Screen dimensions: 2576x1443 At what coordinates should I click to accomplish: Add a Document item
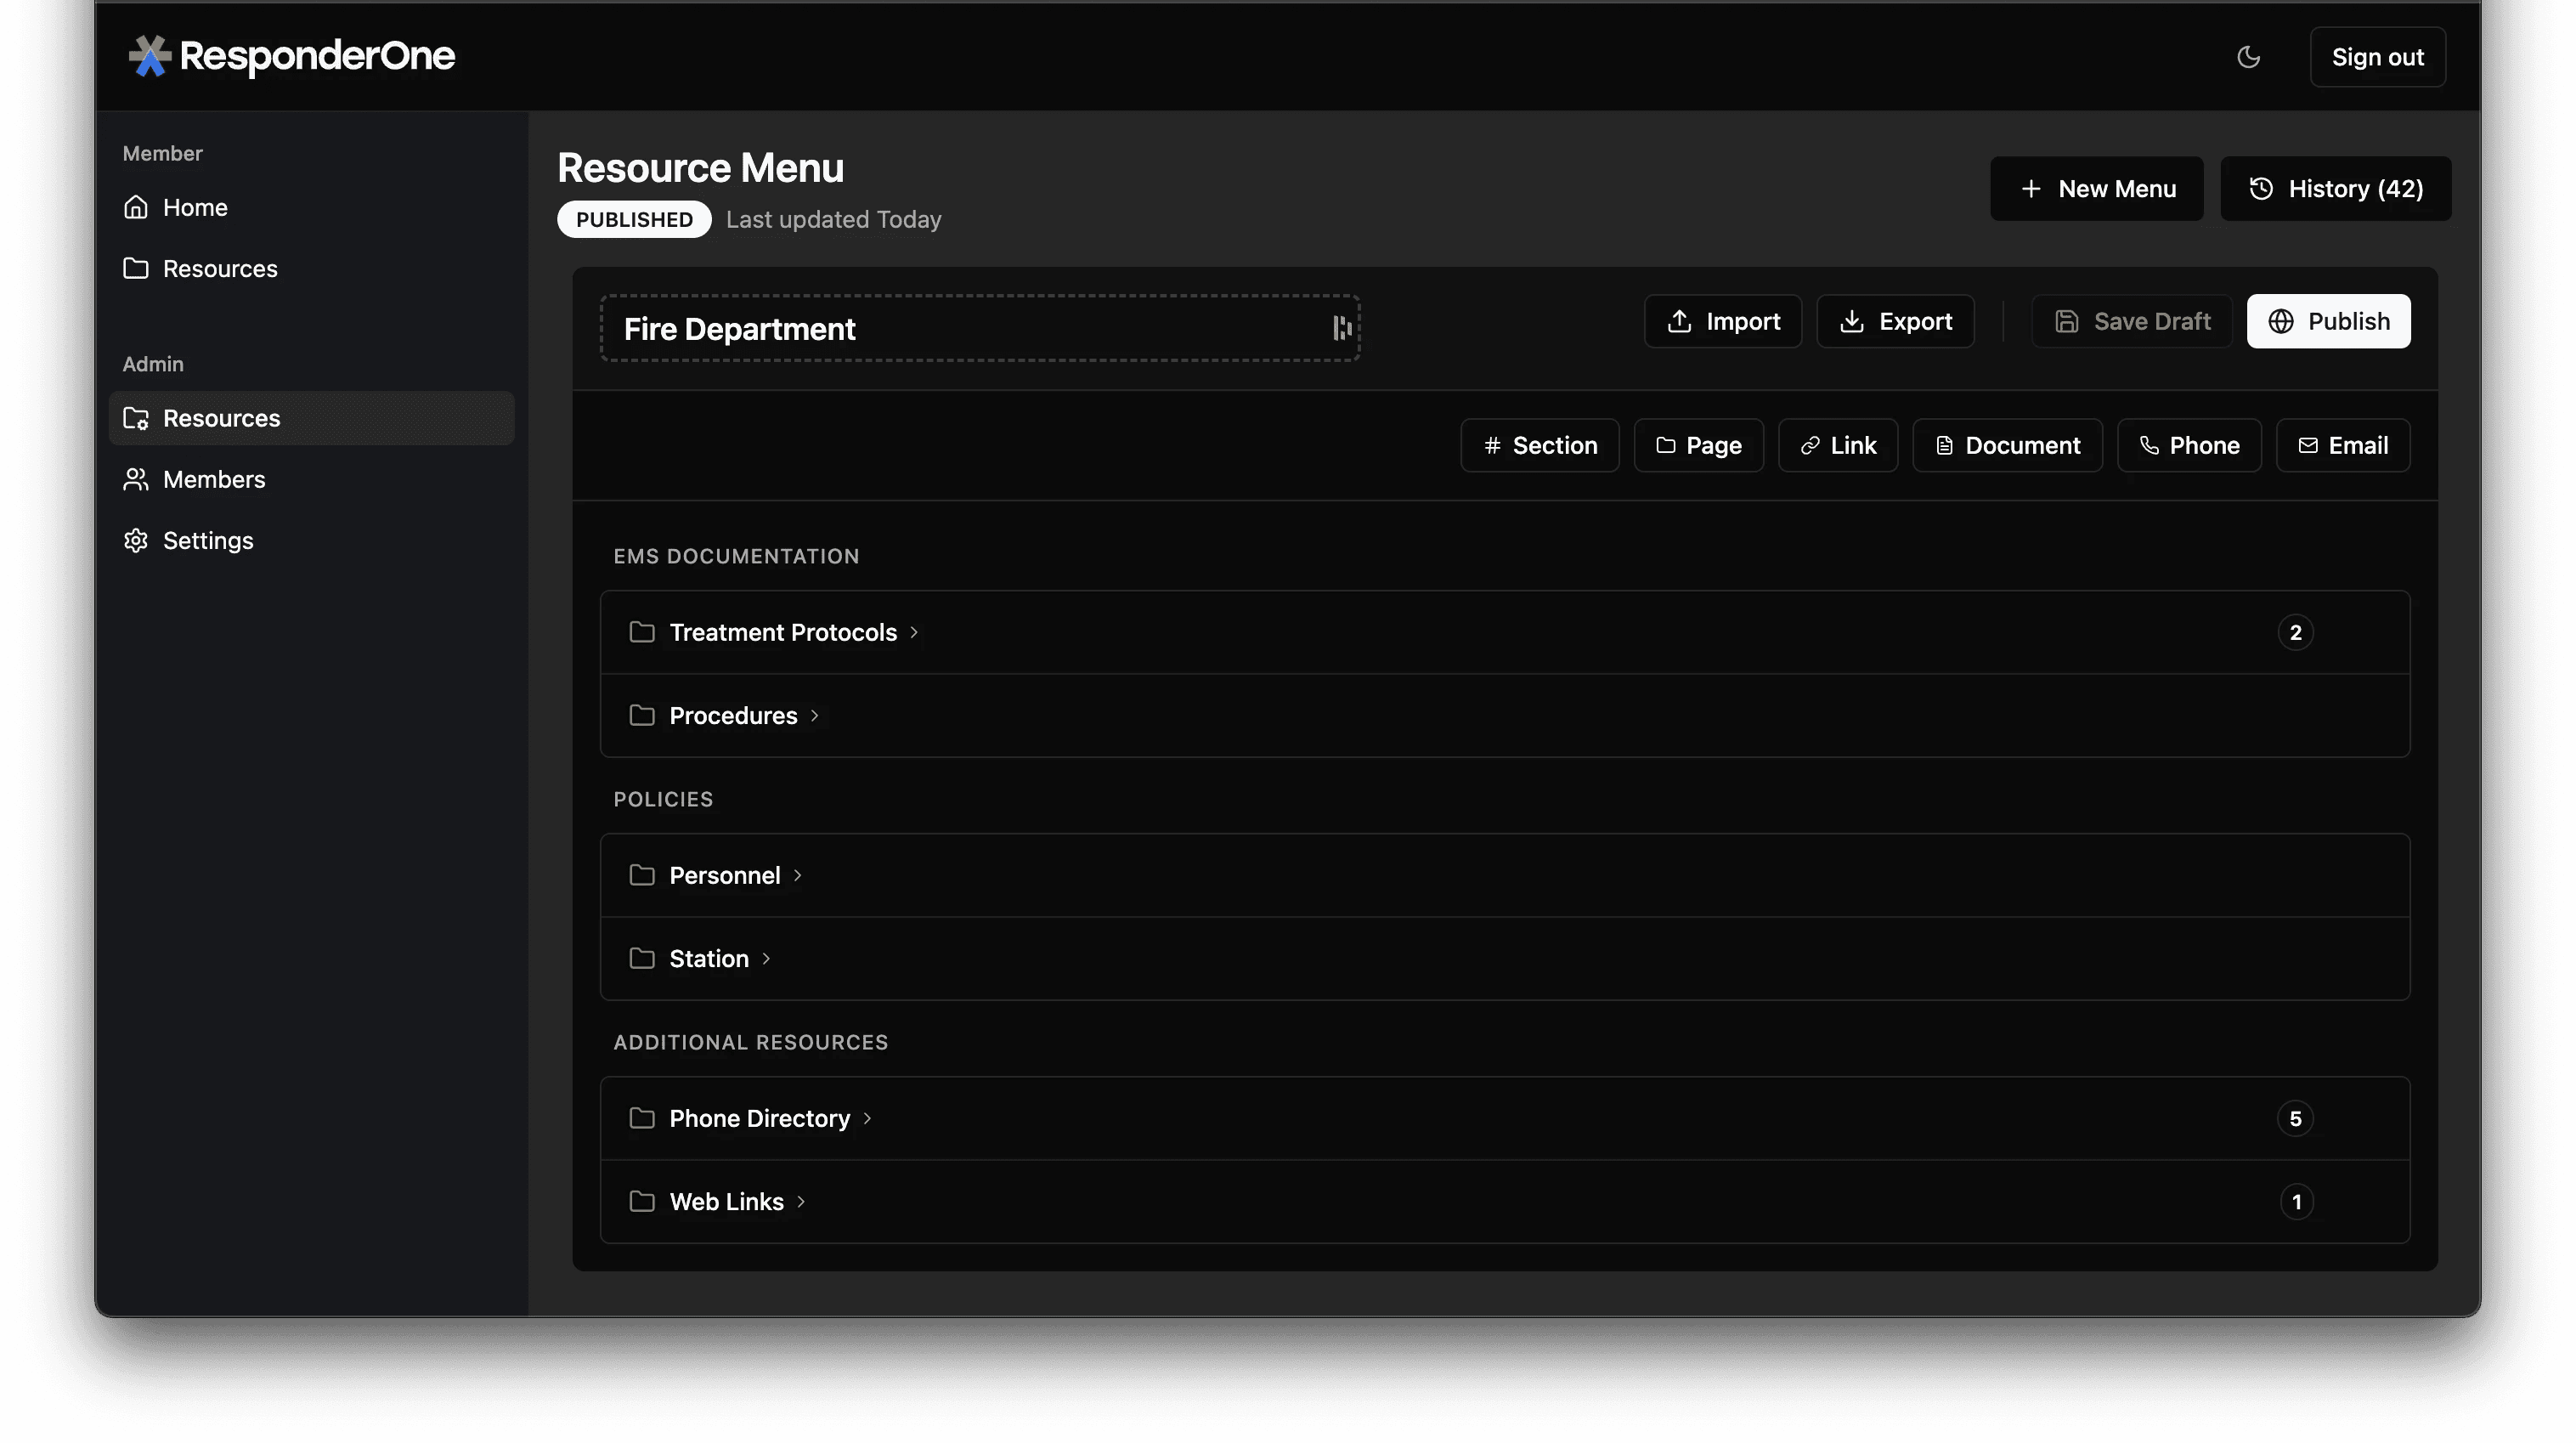[2006, 445]
